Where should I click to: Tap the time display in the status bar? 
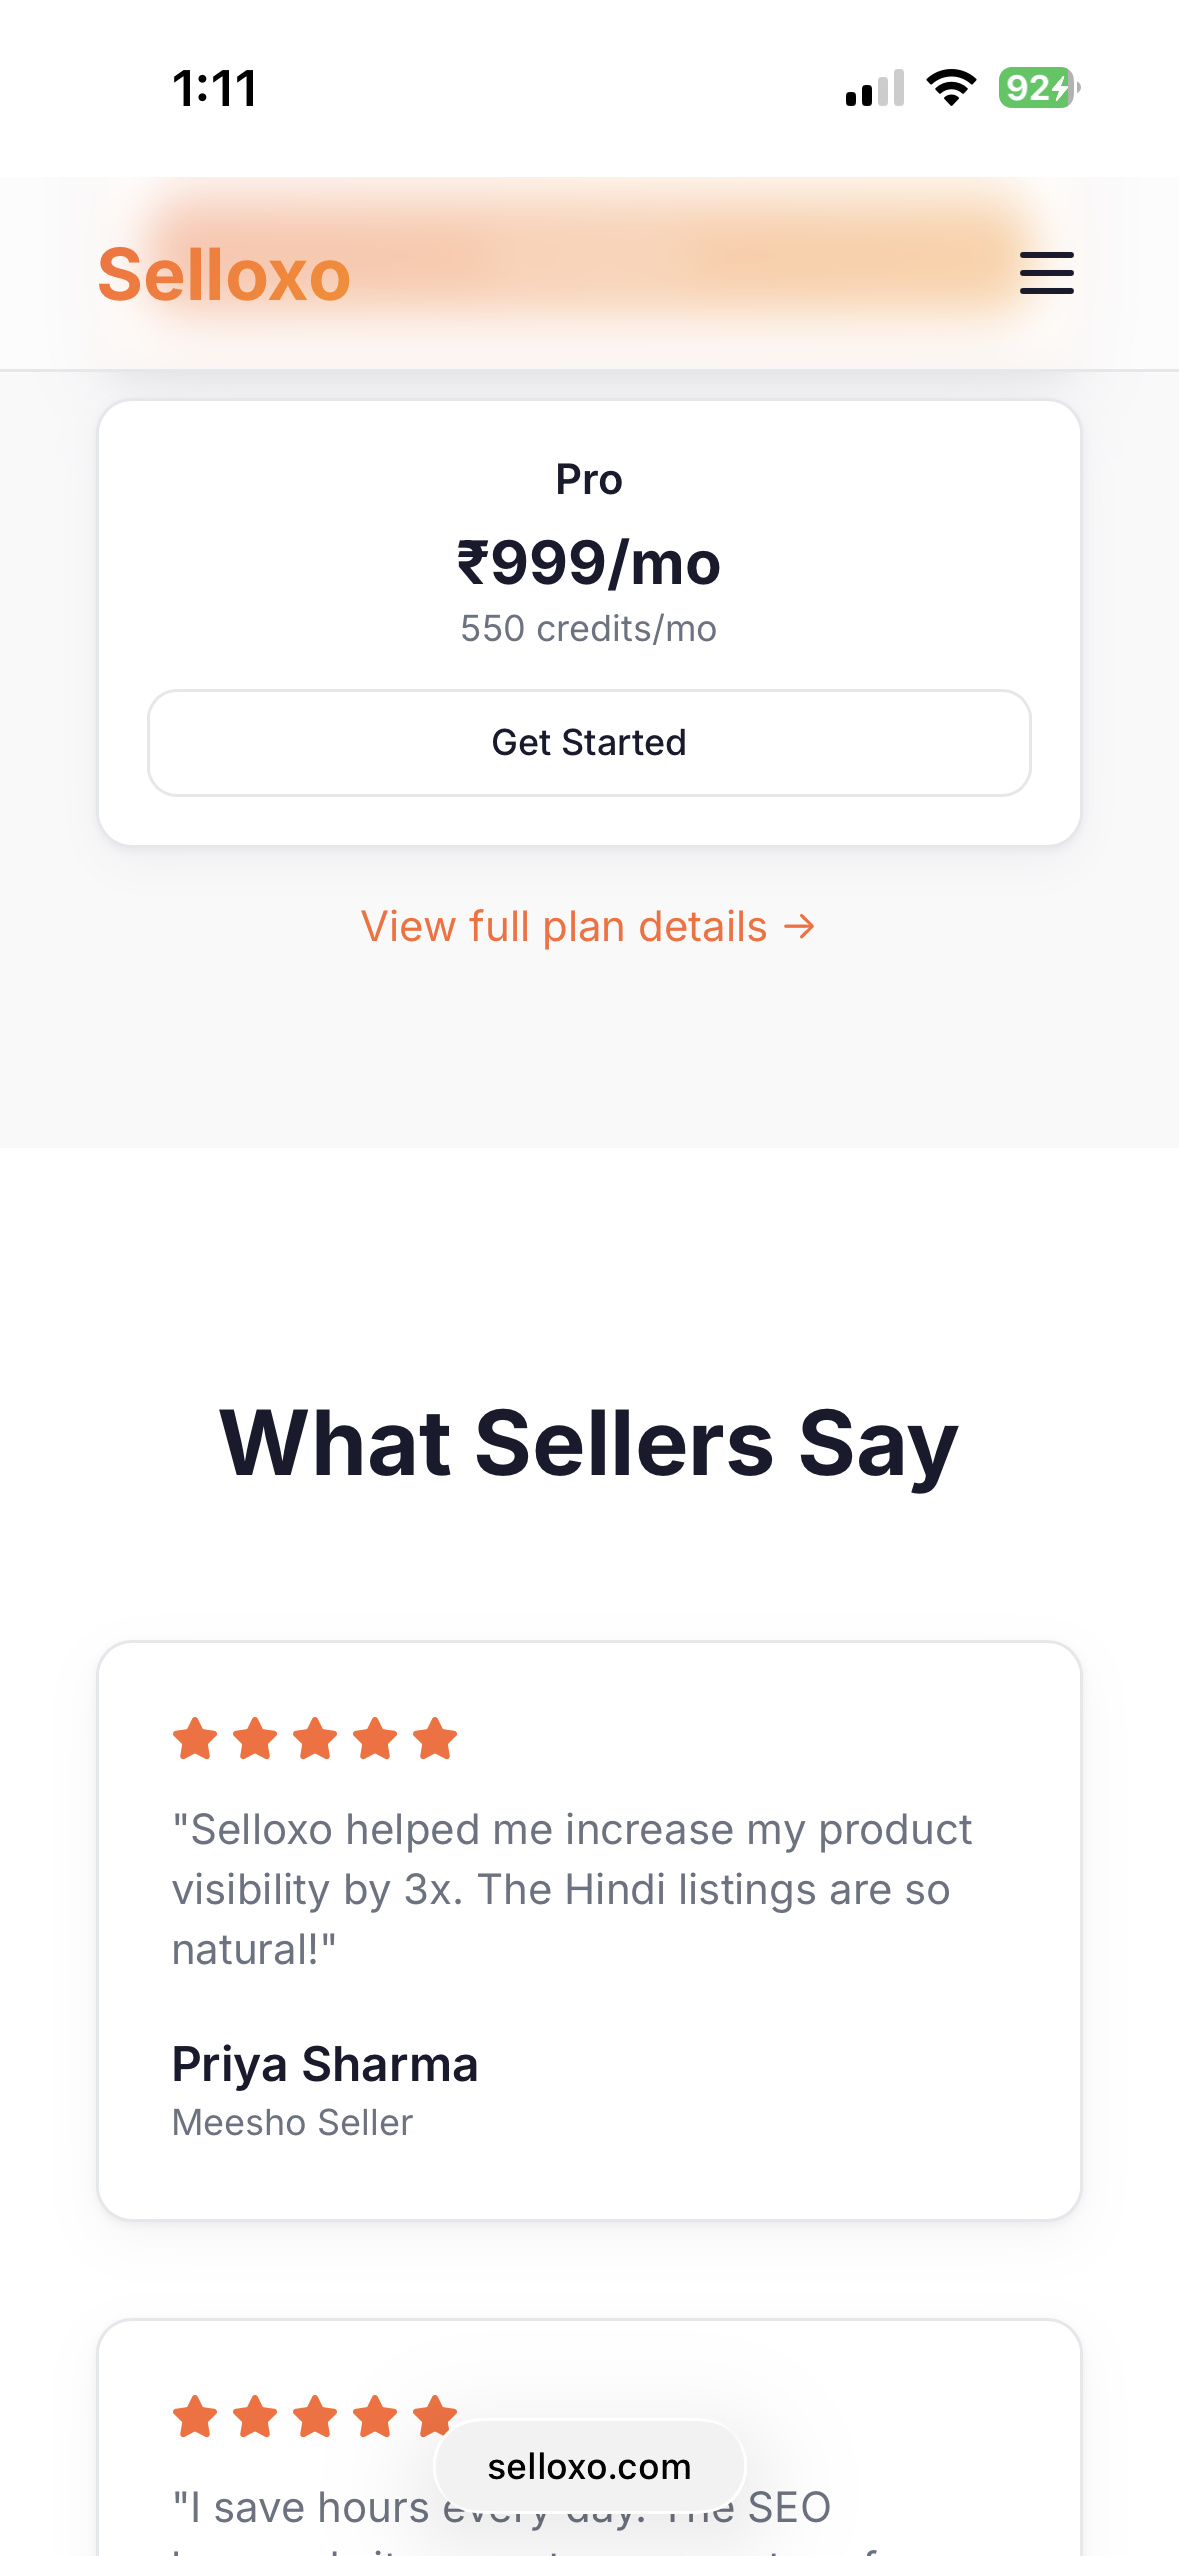pos(213,88)
